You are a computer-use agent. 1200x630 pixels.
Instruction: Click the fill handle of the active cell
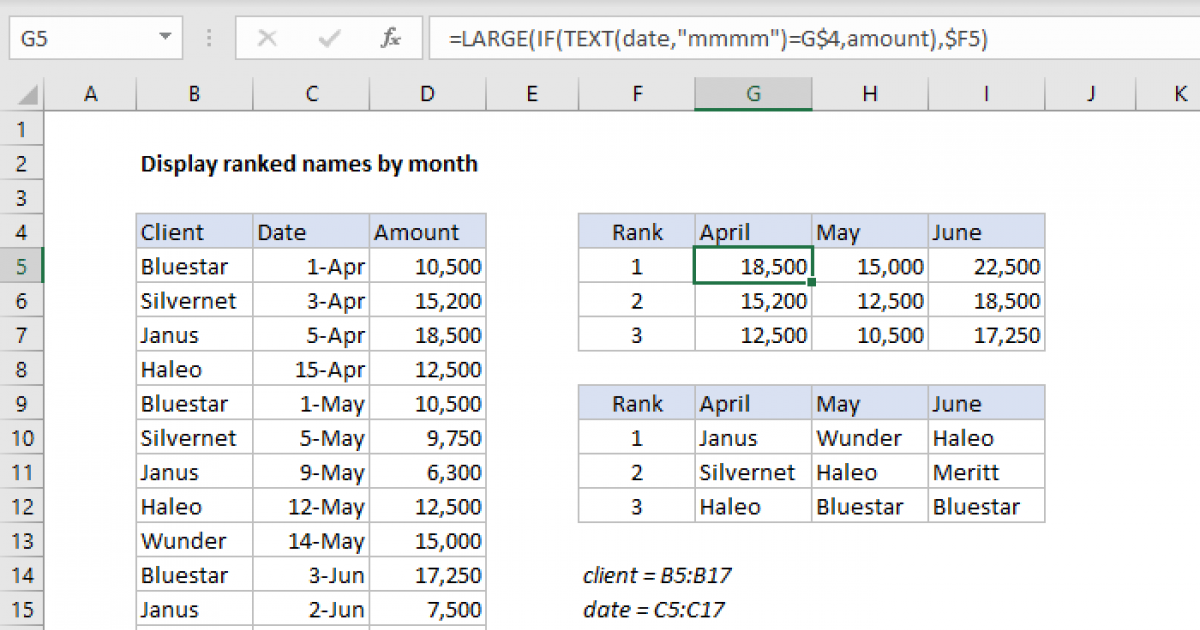(812, 284)
